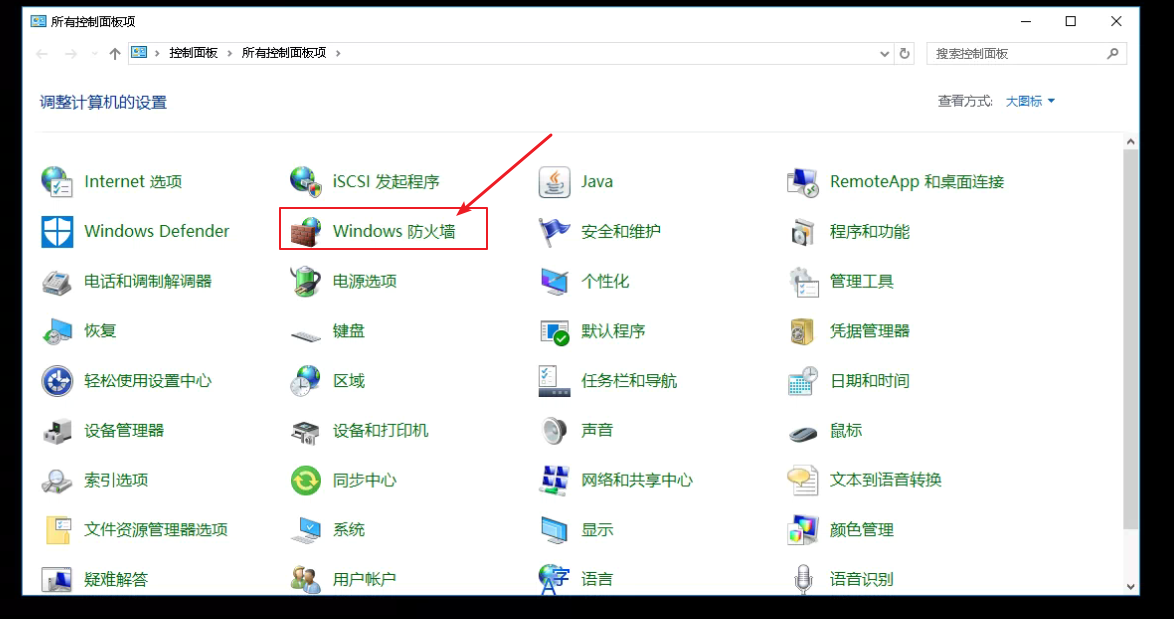Click the scrollbar down arrow
The width and height of the screenshot is (1174, 619).
click(x=1131, y=588)
